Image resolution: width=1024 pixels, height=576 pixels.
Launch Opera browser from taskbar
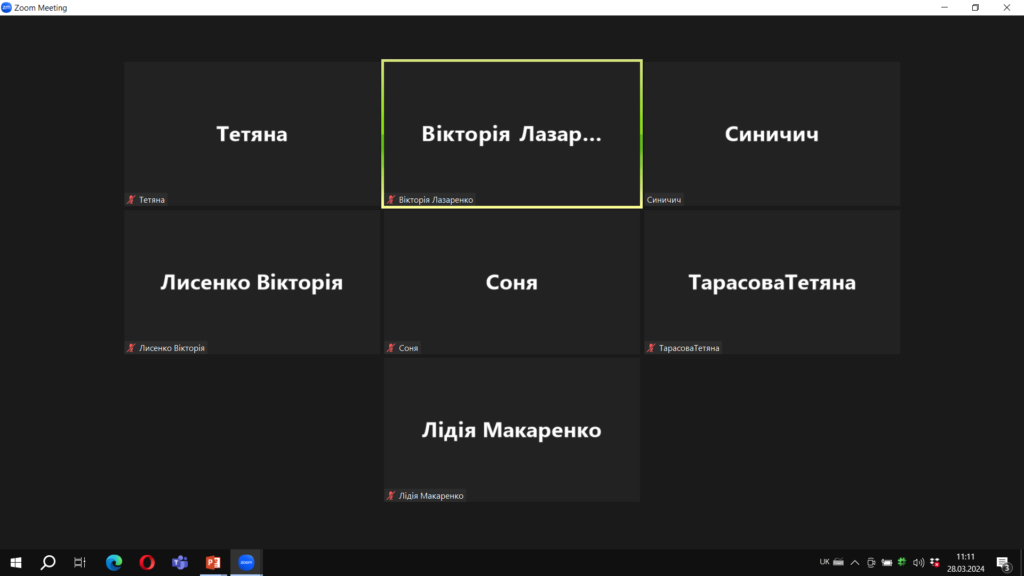pos(147,562)
